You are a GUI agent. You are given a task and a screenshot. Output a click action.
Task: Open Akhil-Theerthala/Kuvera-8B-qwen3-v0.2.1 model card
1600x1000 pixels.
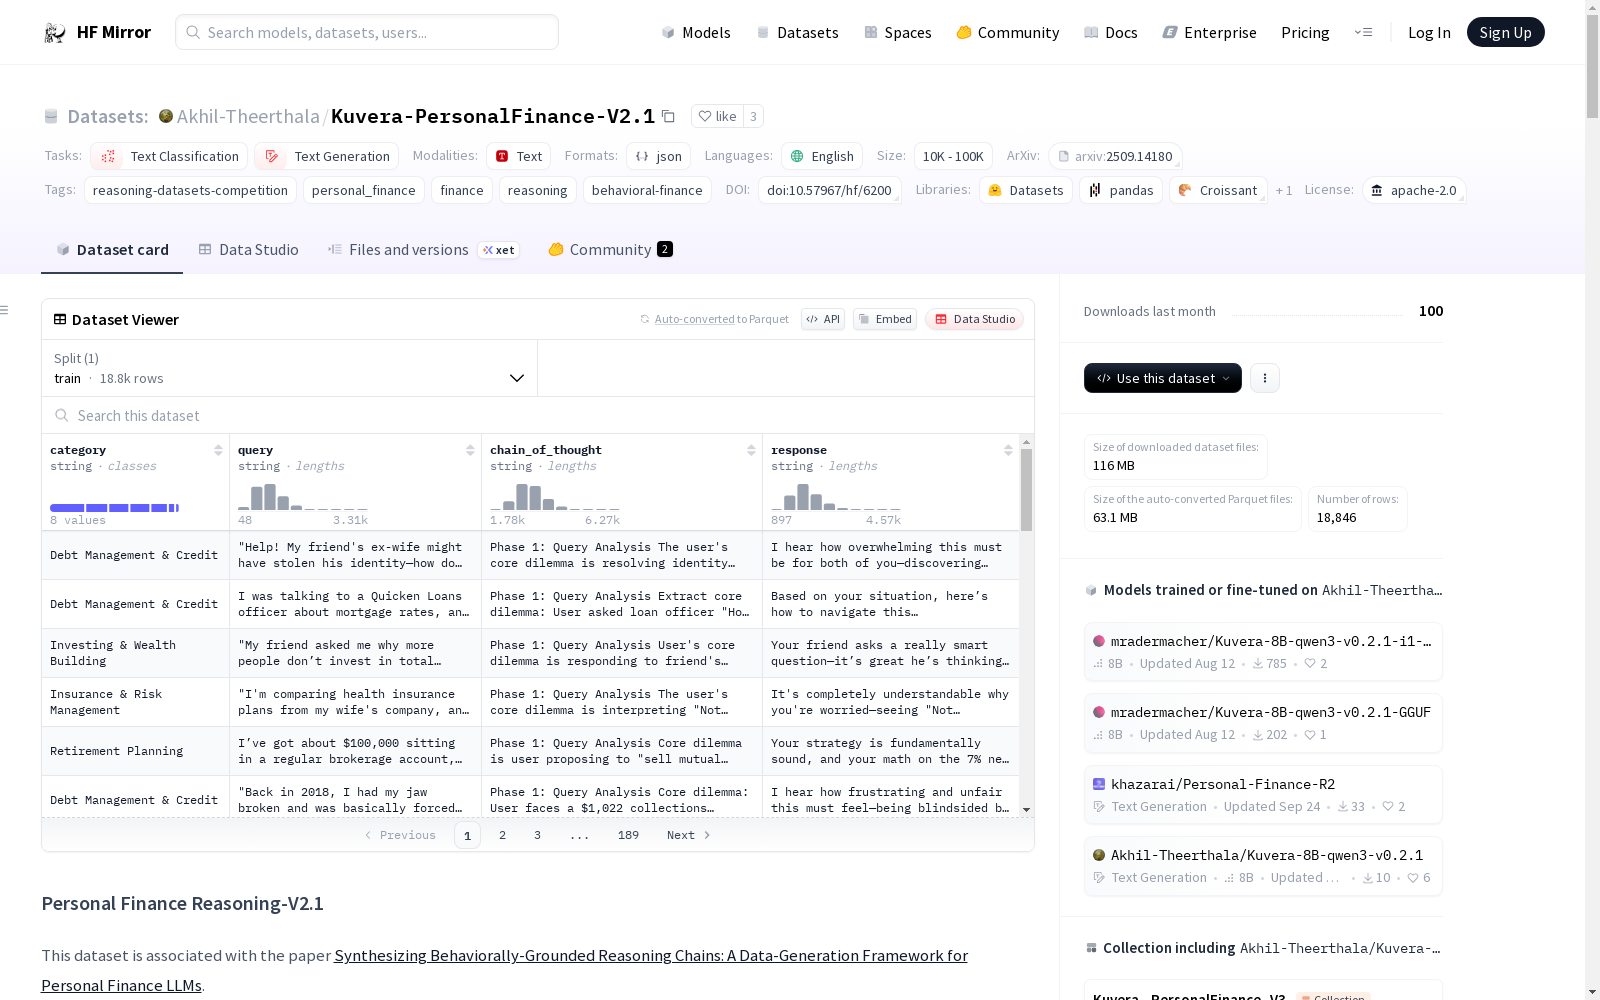(1263, 866)
